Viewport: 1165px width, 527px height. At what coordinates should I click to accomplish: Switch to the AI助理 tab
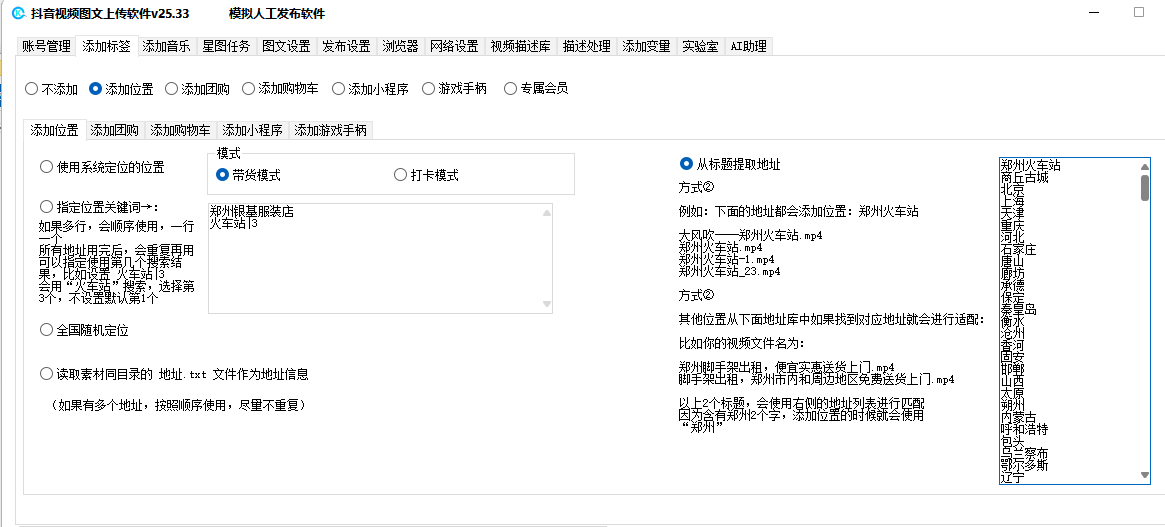click(x=748, y=46)
